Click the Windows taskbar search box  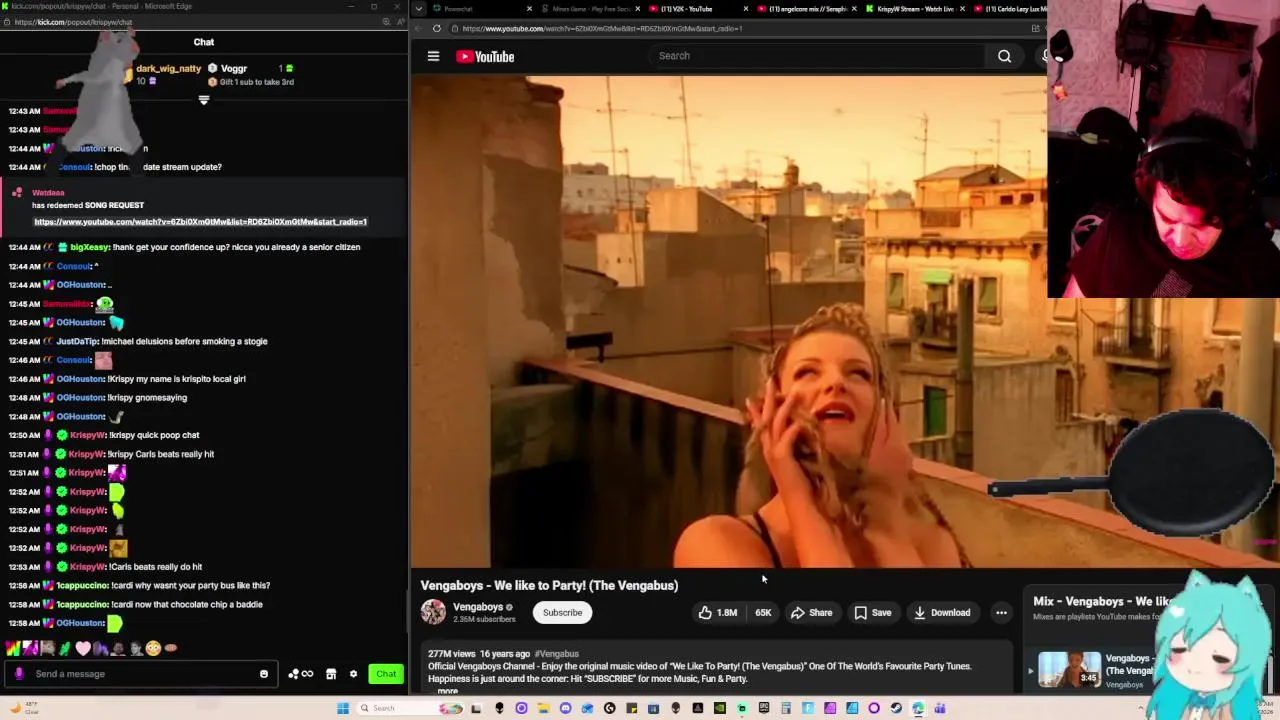pyautogui.click(x=411, y=708)
